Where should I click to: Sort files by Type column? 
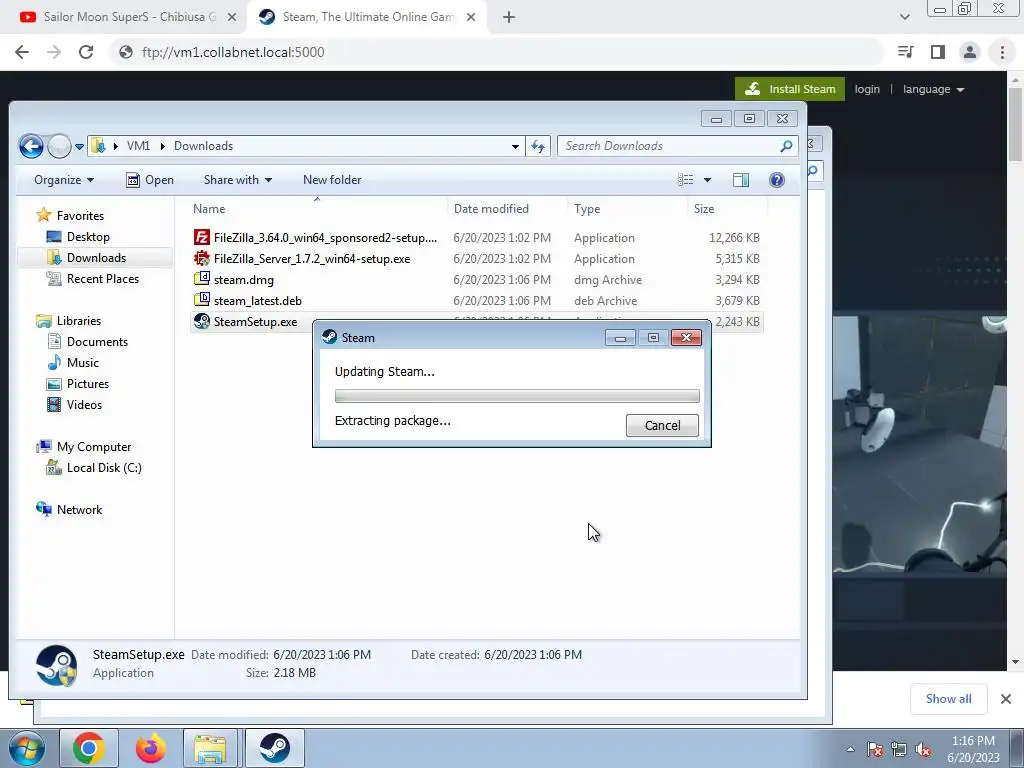[627, 209]
